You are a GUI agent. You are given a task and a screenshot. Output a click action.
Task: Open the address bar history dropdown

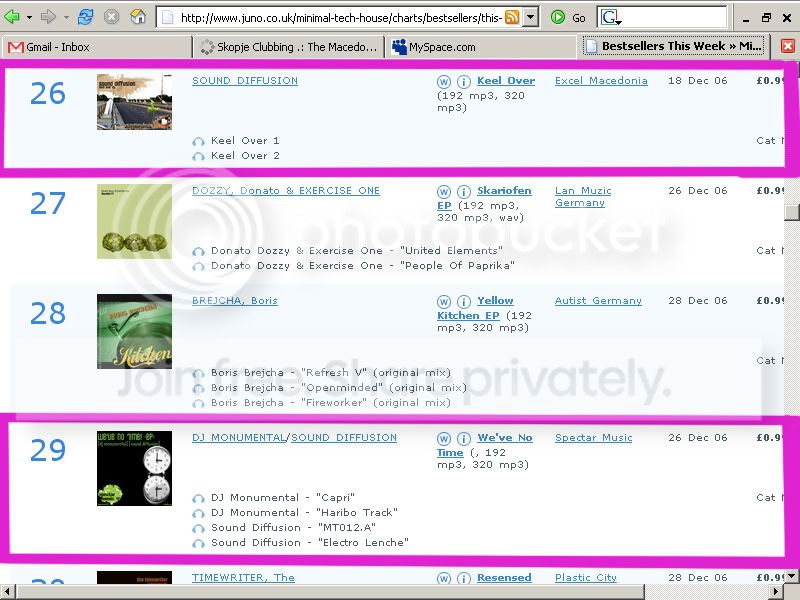tap(531, 17)
